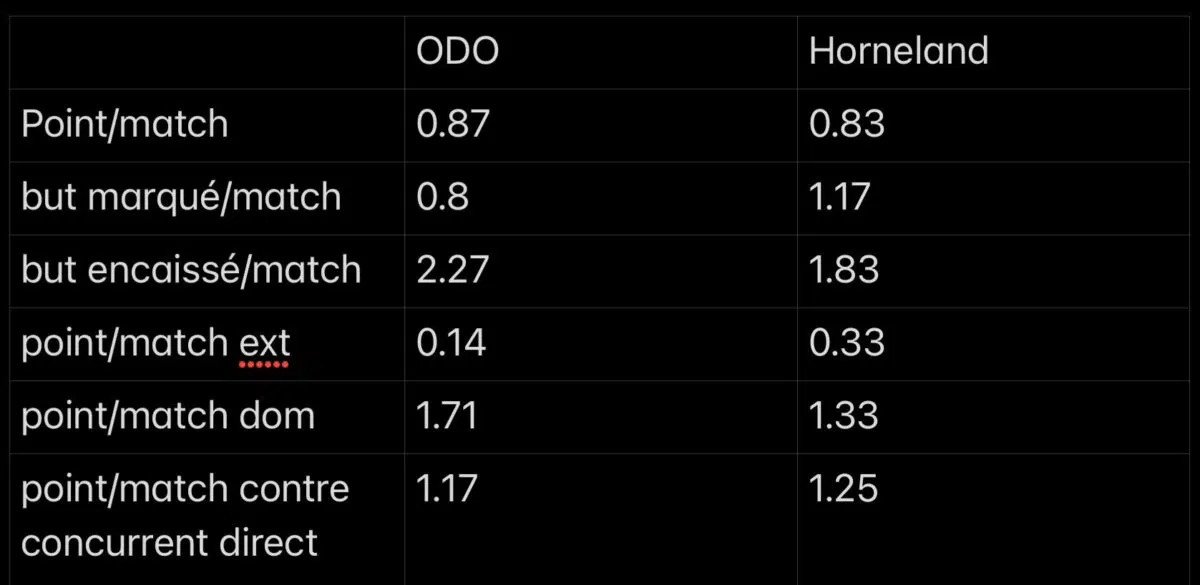This screenshot has height=585, width=1200.
Task: Select the point/match contre concurrent direct label
Action: (x=185, y=515)
